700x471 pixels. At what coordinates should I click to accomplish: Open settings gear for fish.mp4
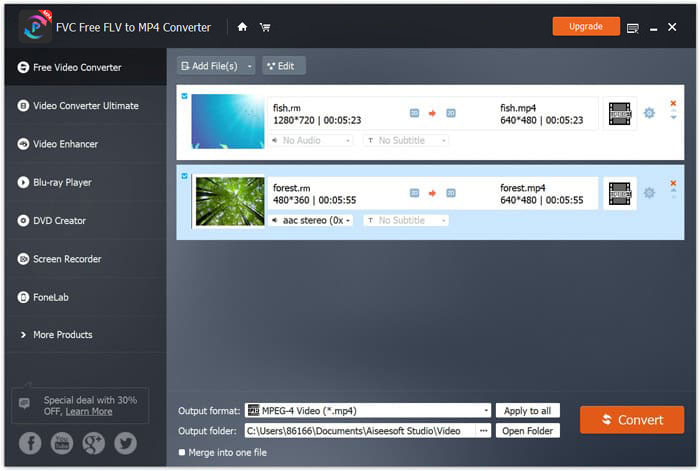coord(649,113)
